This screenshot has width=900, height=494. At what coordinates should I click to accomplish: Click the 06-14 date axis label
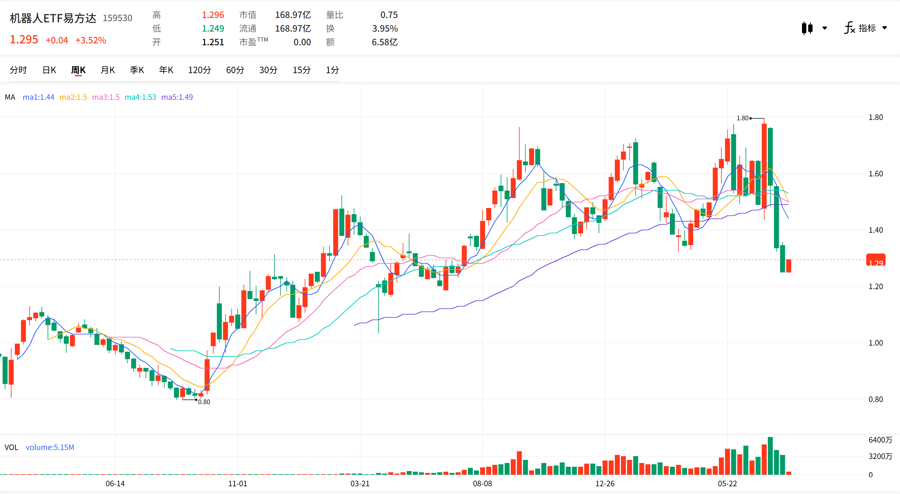115,484
